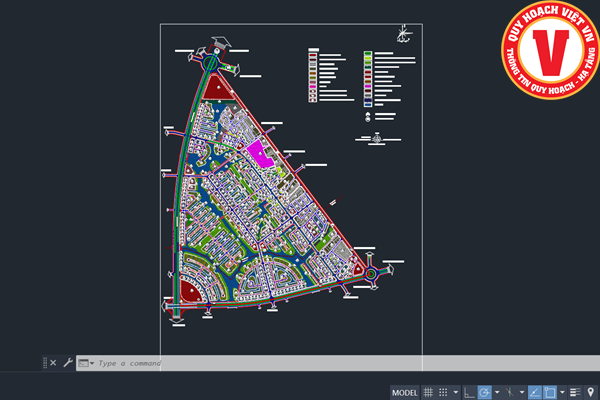
Task: Open polar tracking angle dropdown
Action: (x=497, y=392)
